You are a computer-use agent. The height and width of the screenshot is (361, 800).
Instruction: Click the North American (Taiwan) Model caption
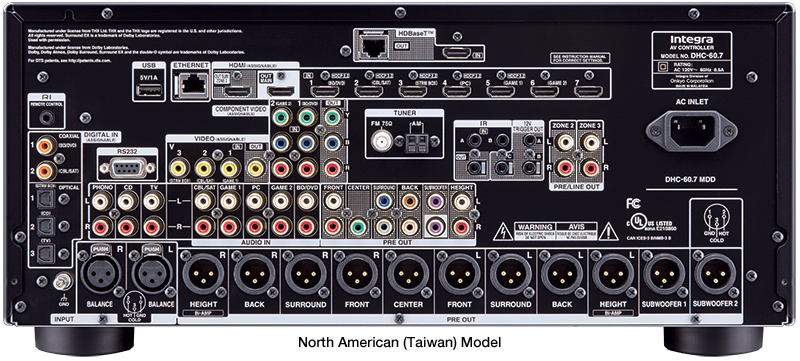coord(399,342)
